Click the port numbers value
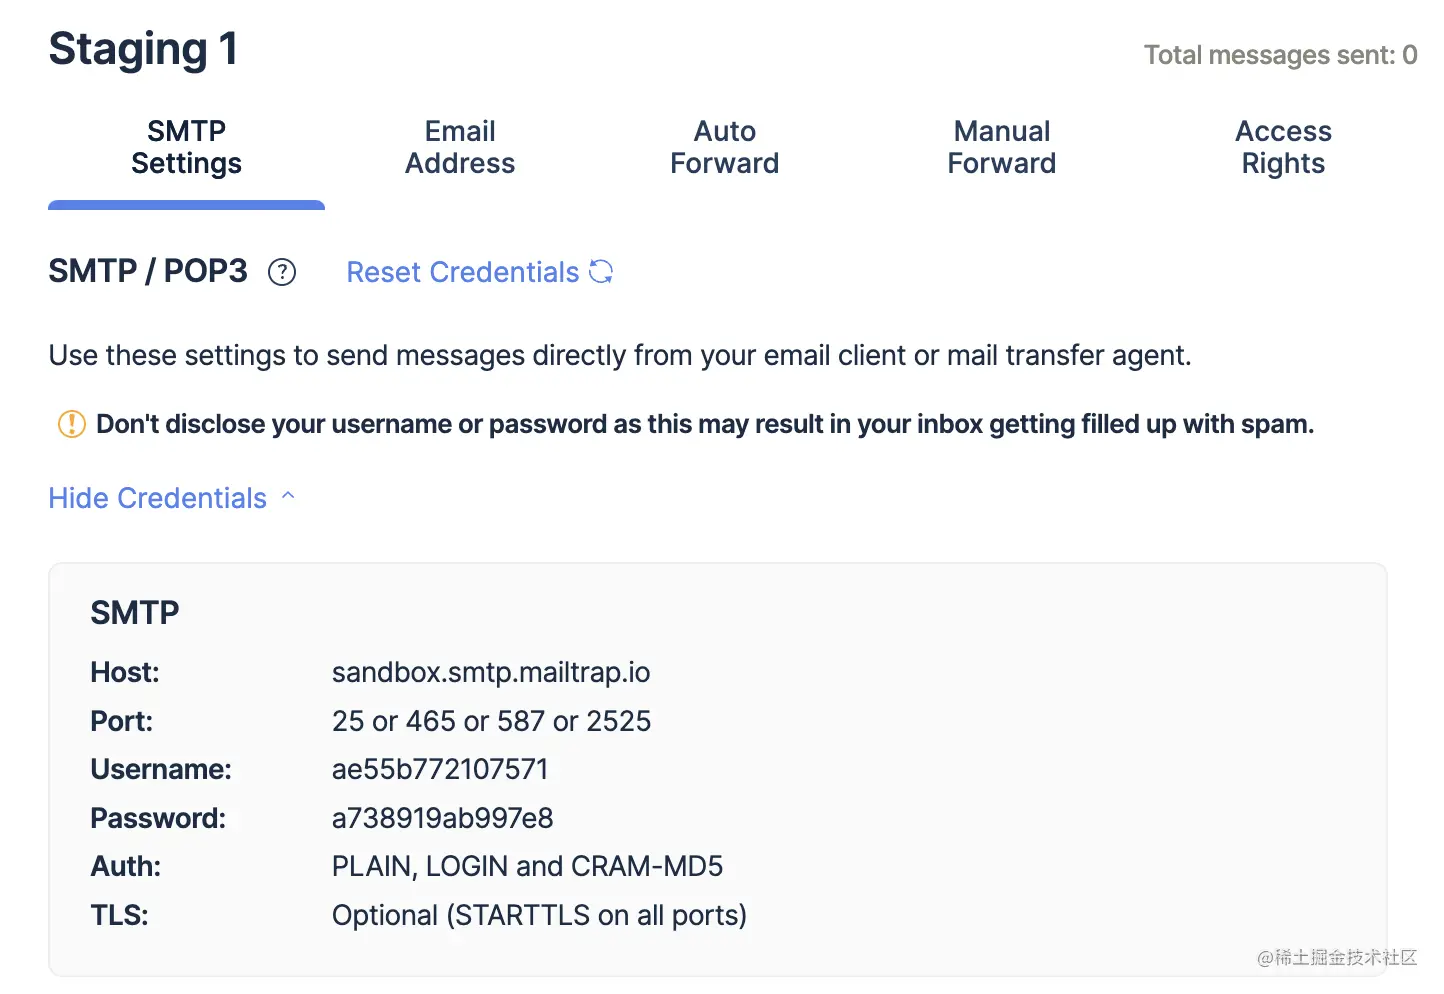Image resolution: width=1444 pixels, height=994 pixels. pos(491,721)
